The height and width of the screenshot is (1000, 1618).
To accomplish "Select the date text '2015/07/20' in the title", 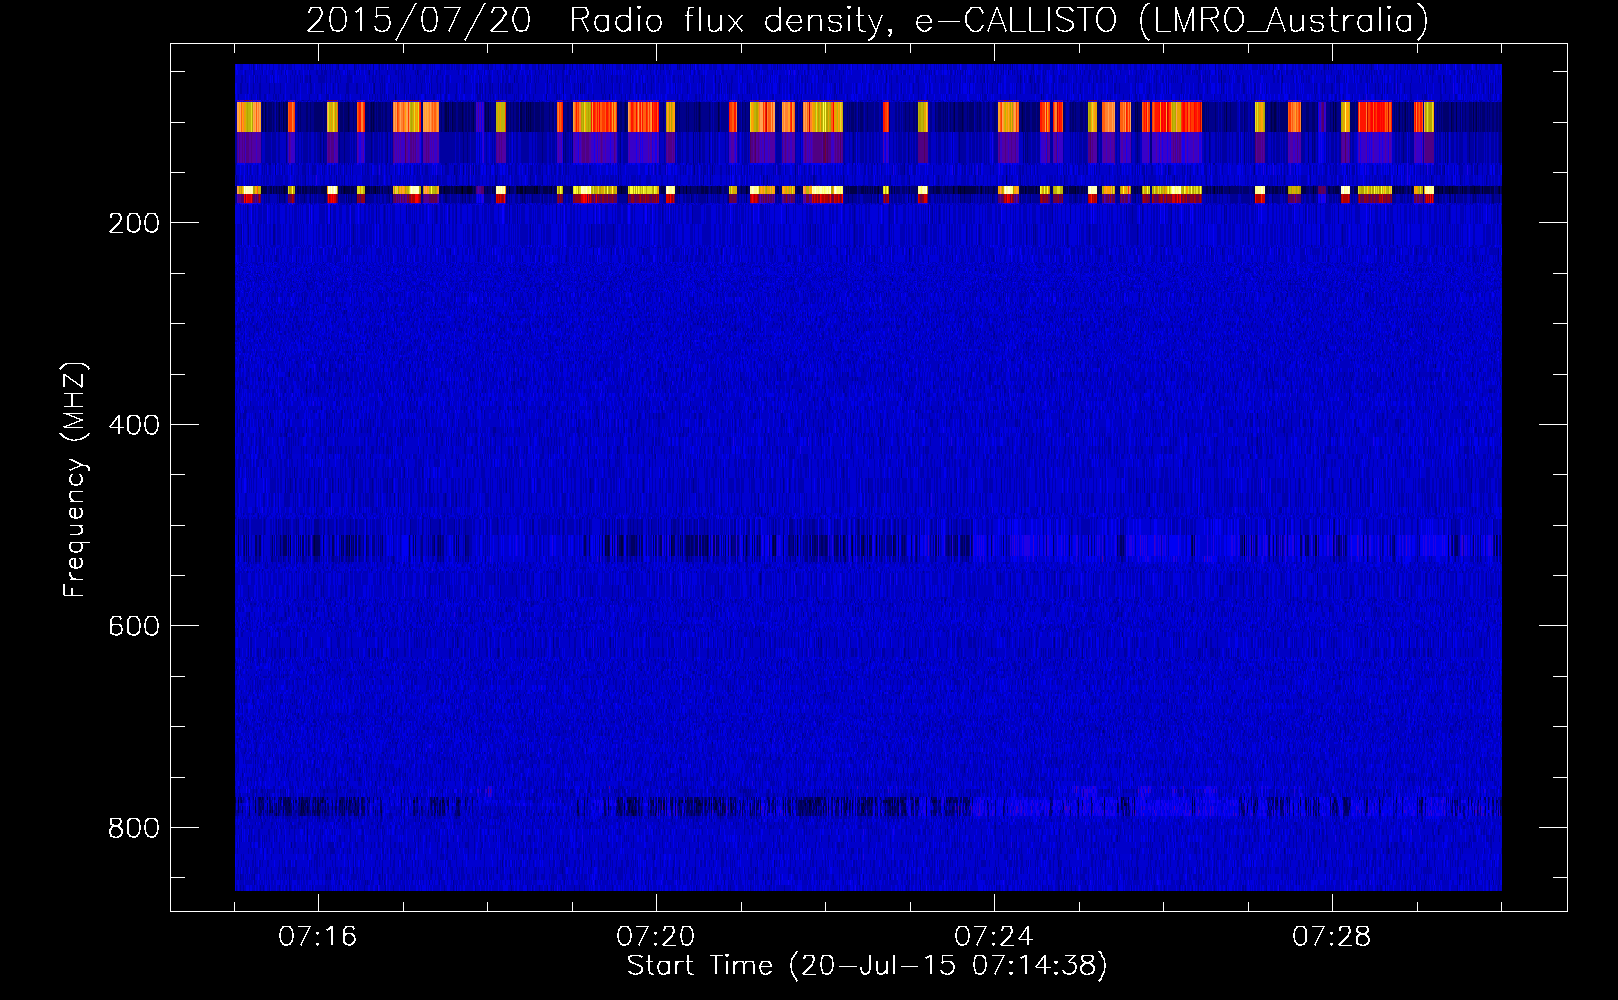I will pos(419,20).
